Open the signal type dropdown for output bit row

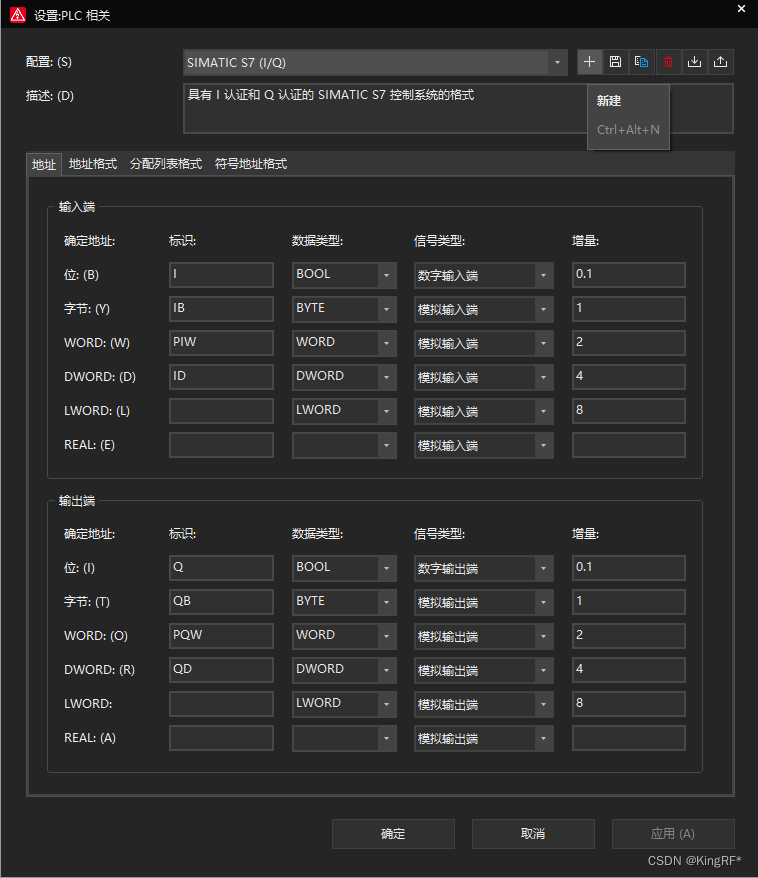[x=543, y=569]
